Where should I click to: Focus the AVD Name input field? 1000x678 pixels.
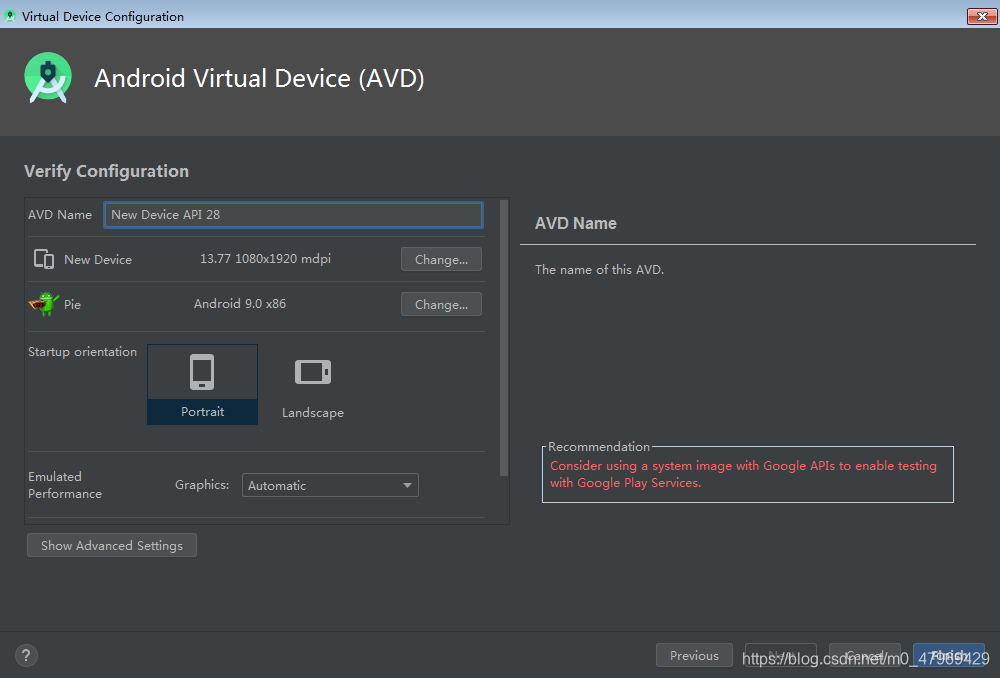(293, 215)
